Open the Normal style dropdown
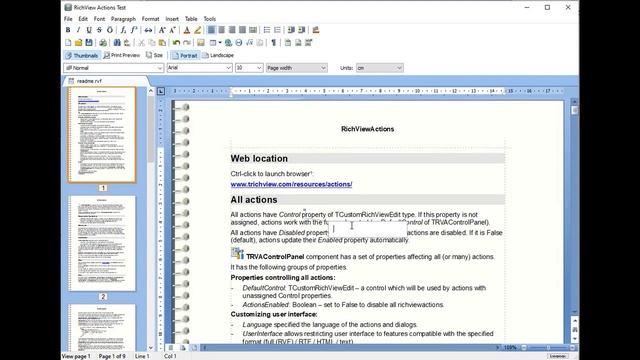This screenshot has height=360, width=640. 160,68
